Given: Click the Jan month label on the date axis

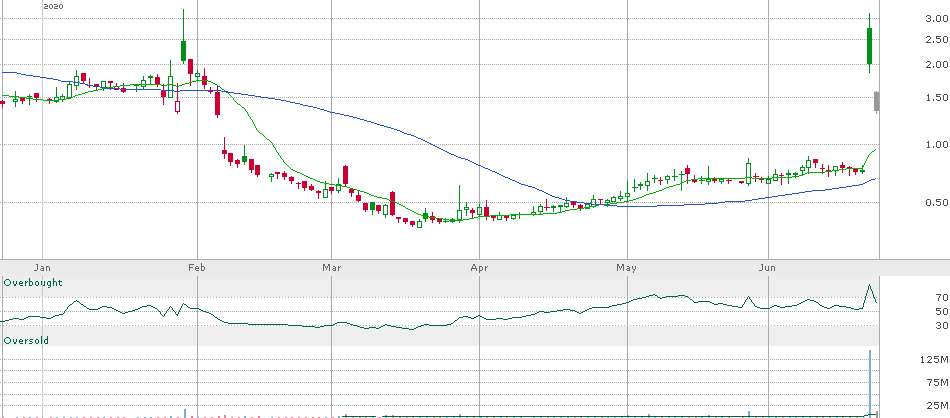Looking at the screenshot, I should (x=41, y=267).
